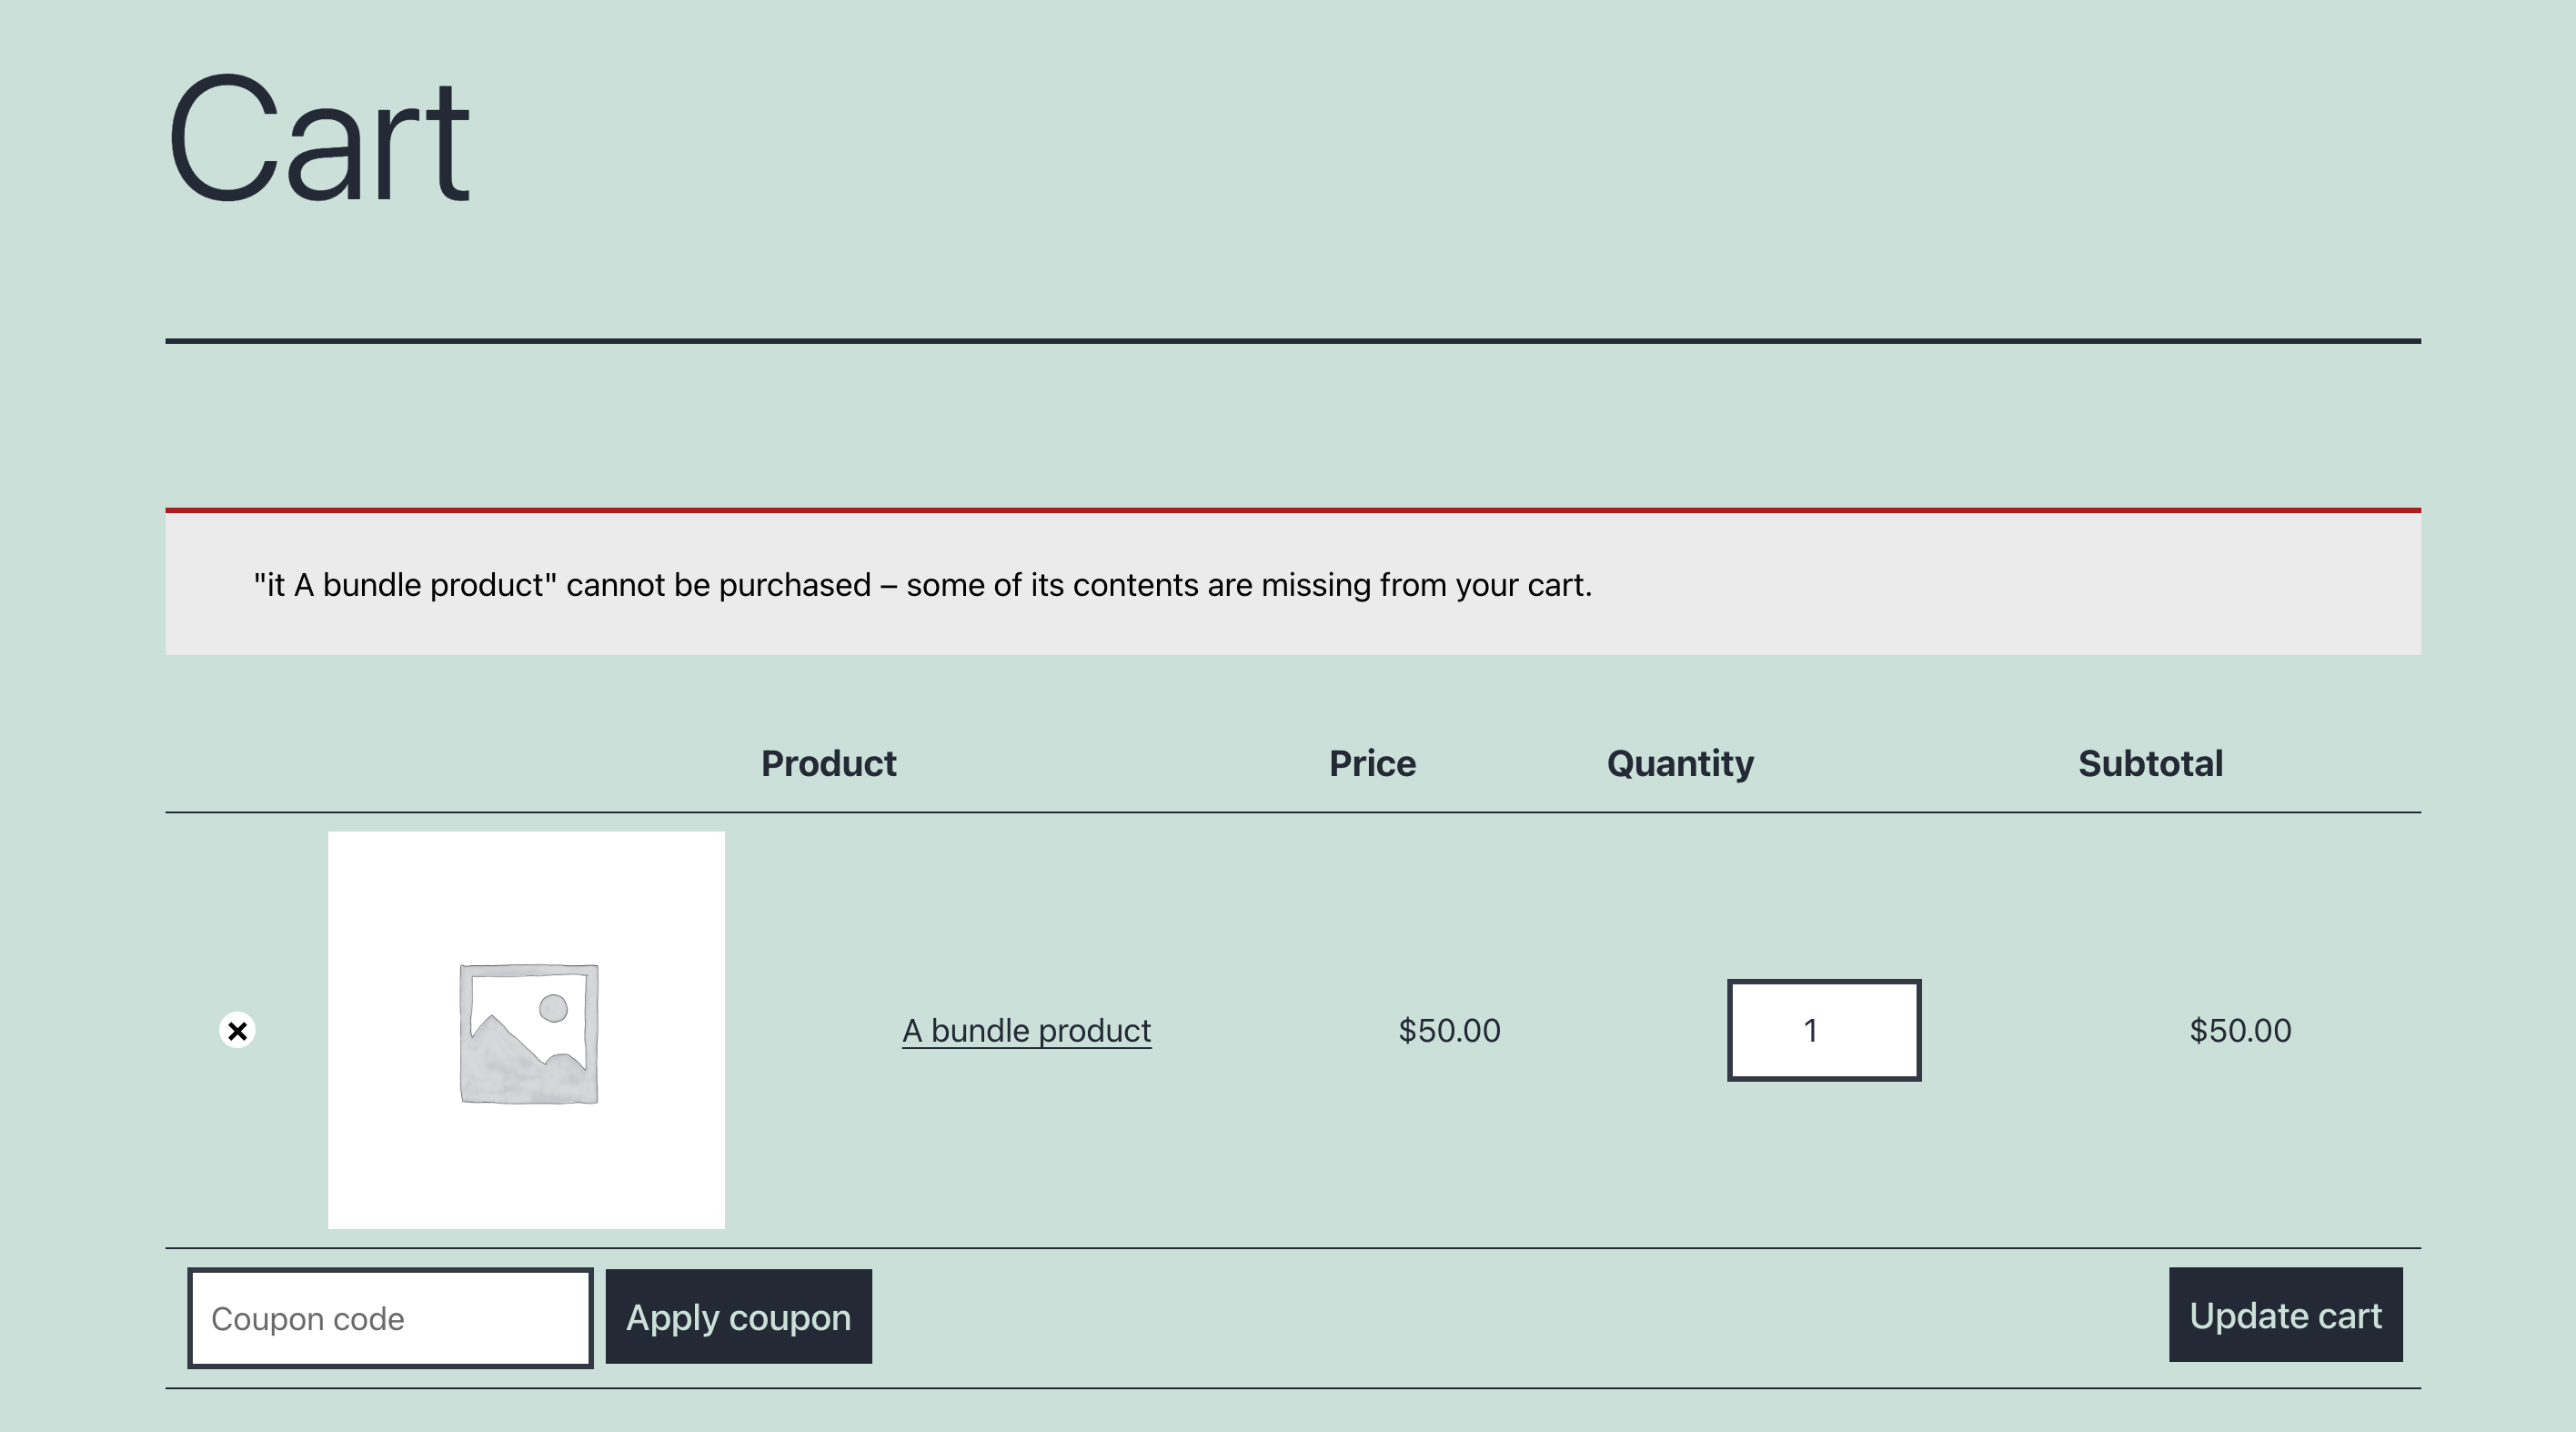The image size is (2576, 1432).
Task: Click the cannot be purchased error notice
Action: pos(1293,582)
